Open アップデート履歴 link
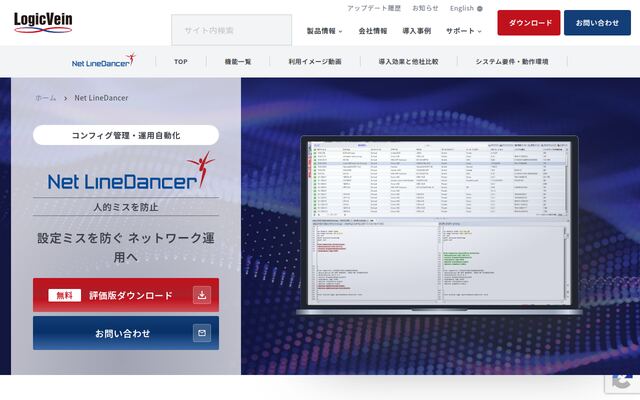The width and height of the screenshot is (640, 400). 374,8
